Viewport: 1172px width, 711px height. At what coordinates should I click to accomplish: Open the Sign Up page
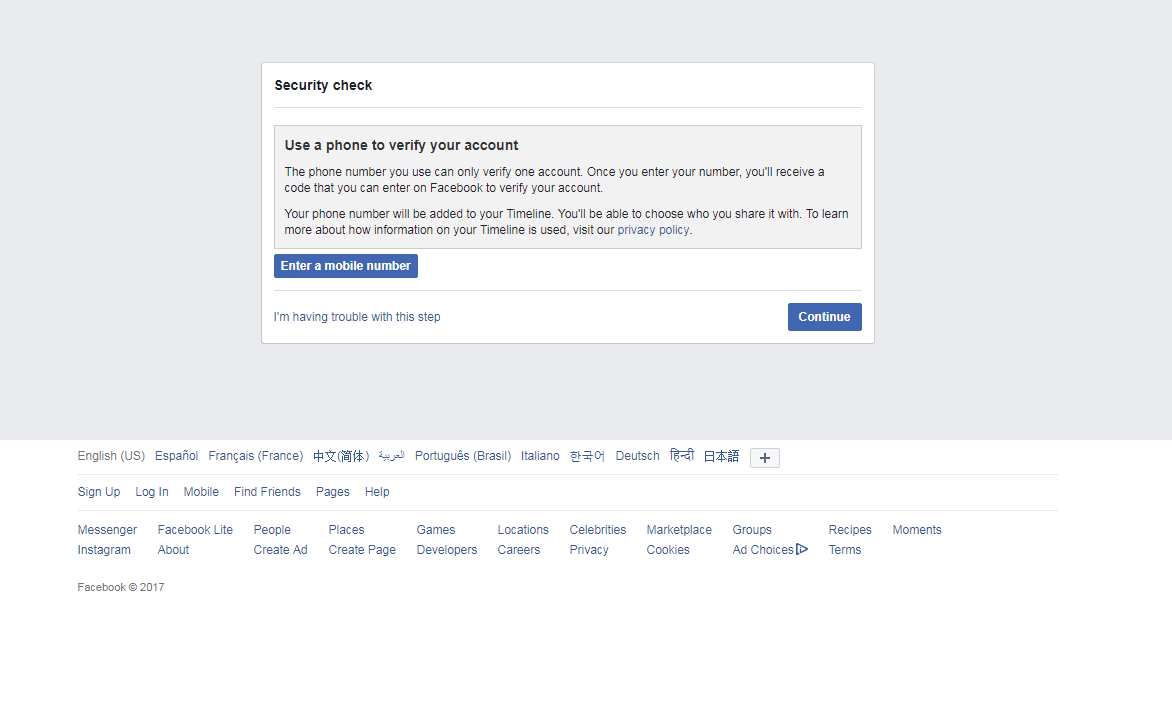tap(98, 491)
